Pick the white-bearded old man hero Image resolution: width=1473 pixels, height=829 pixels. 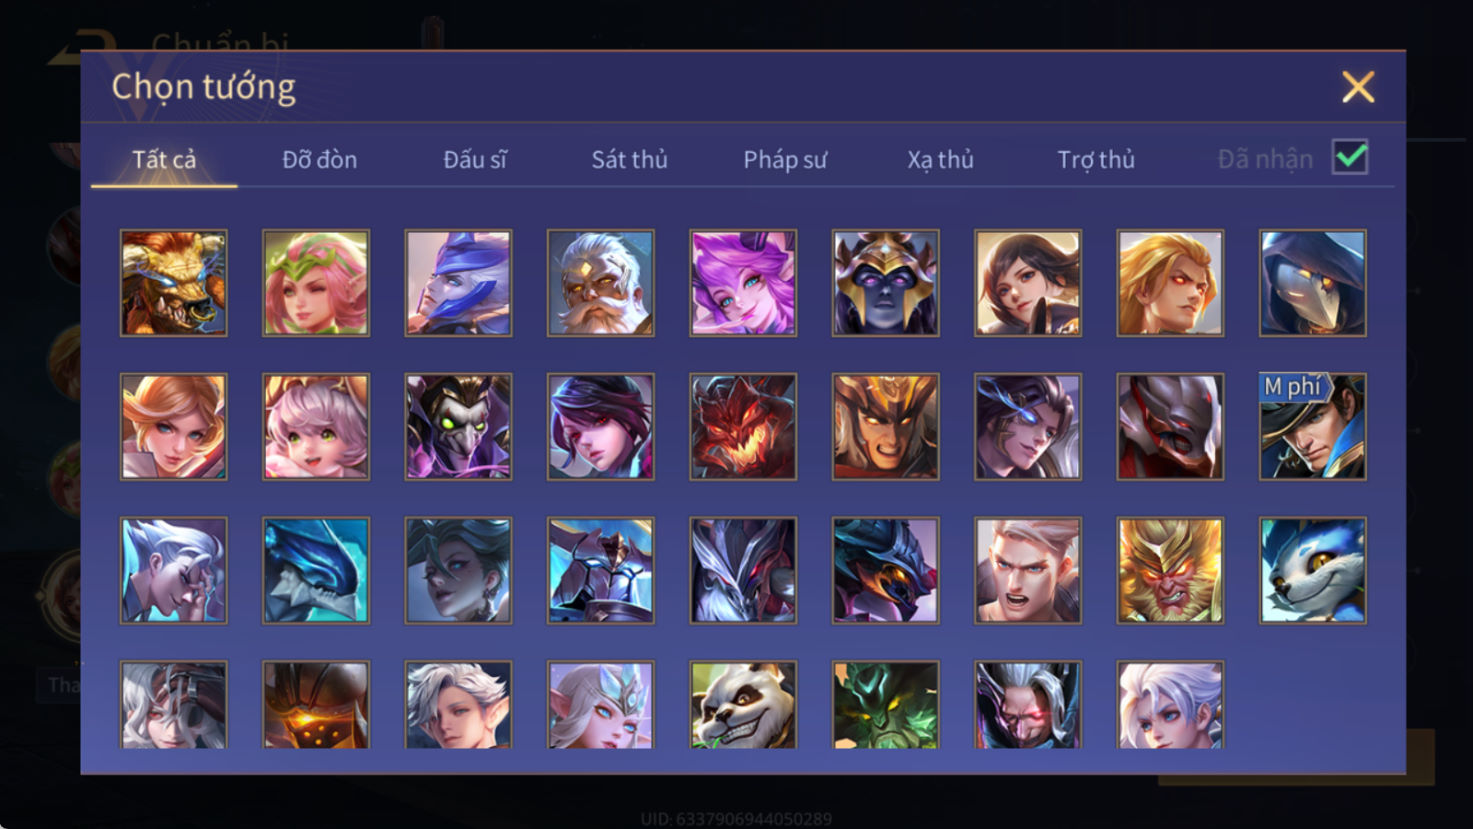(x=600, y=283)
